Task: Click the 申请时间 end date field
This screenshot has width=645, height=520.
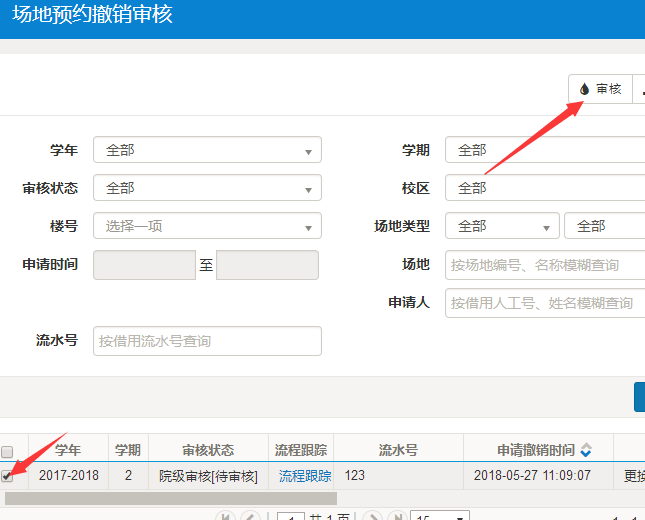Action: [x=267, y=265]
